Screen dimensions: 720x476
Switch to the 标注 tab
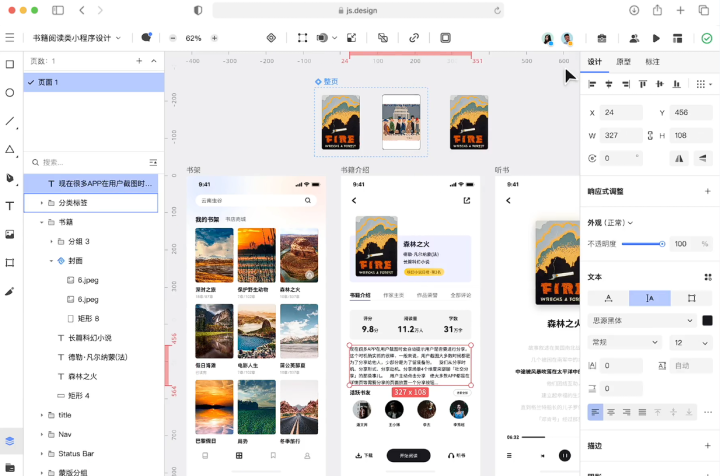pyautogui.click(x=652, y=62)
